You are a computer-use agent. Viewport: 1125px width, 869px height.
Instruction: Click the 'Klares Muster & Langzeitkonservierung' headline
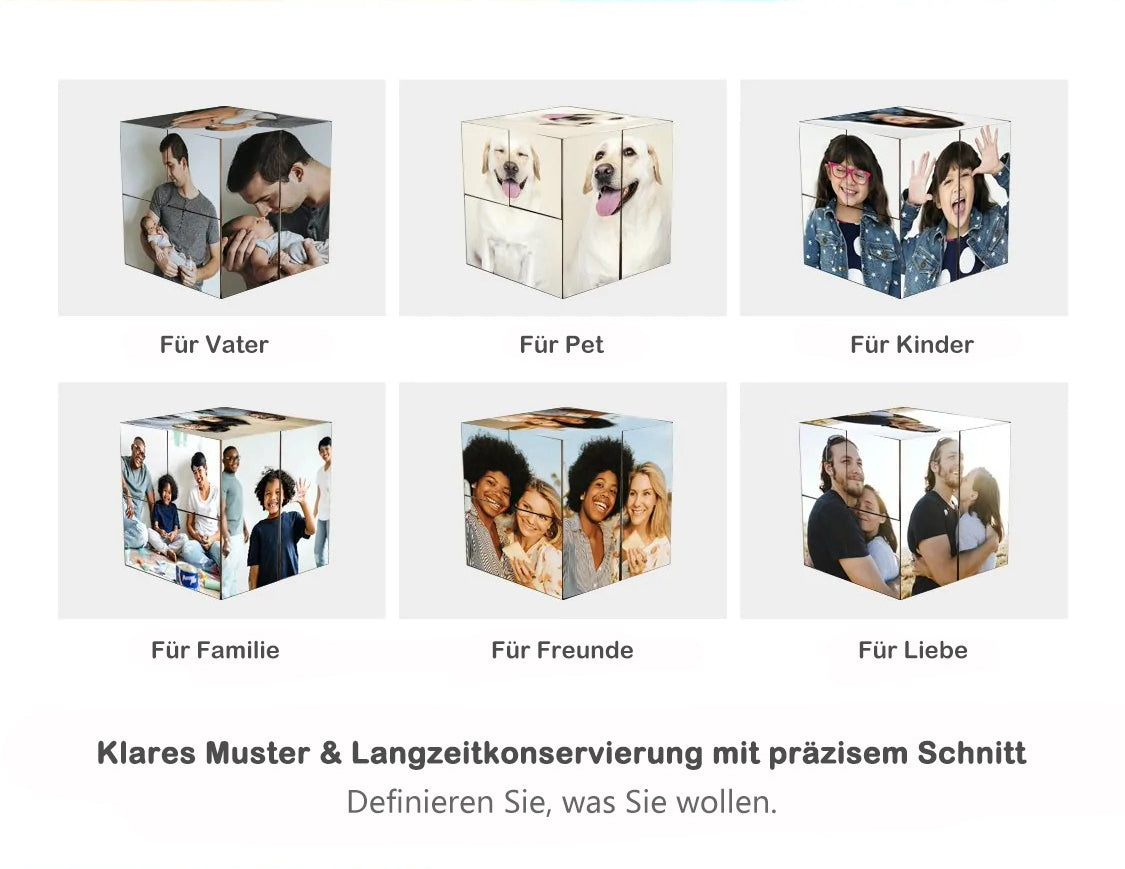point(562,753)
